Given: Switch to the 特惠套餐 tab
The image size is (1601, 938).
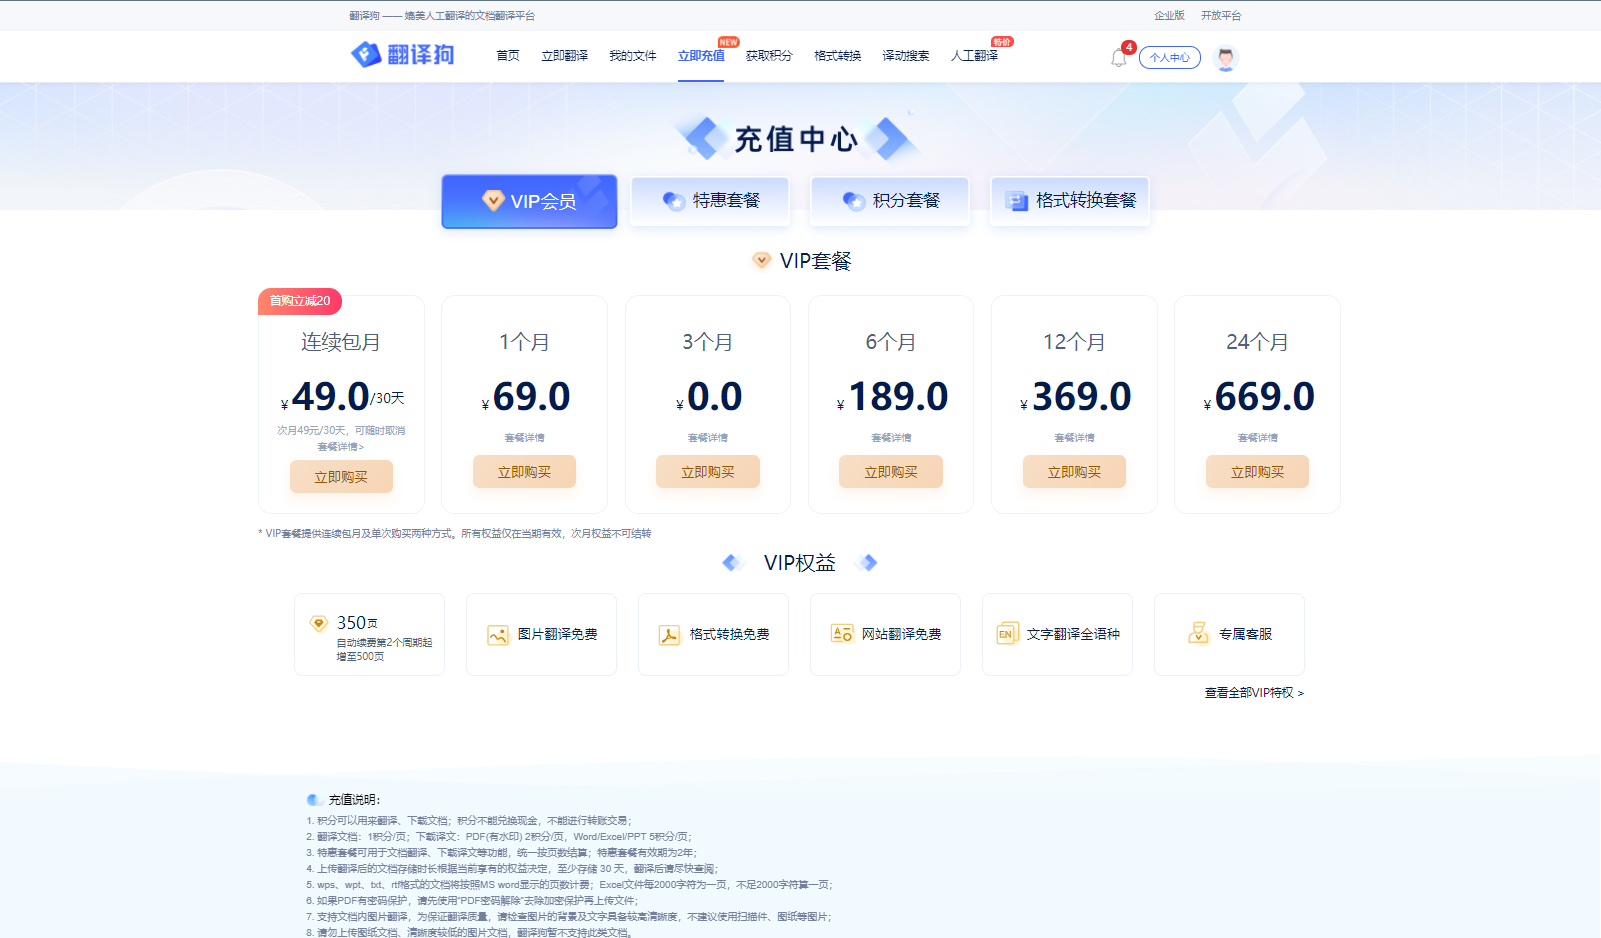Looking at the screenshot, I should [710, 201].
